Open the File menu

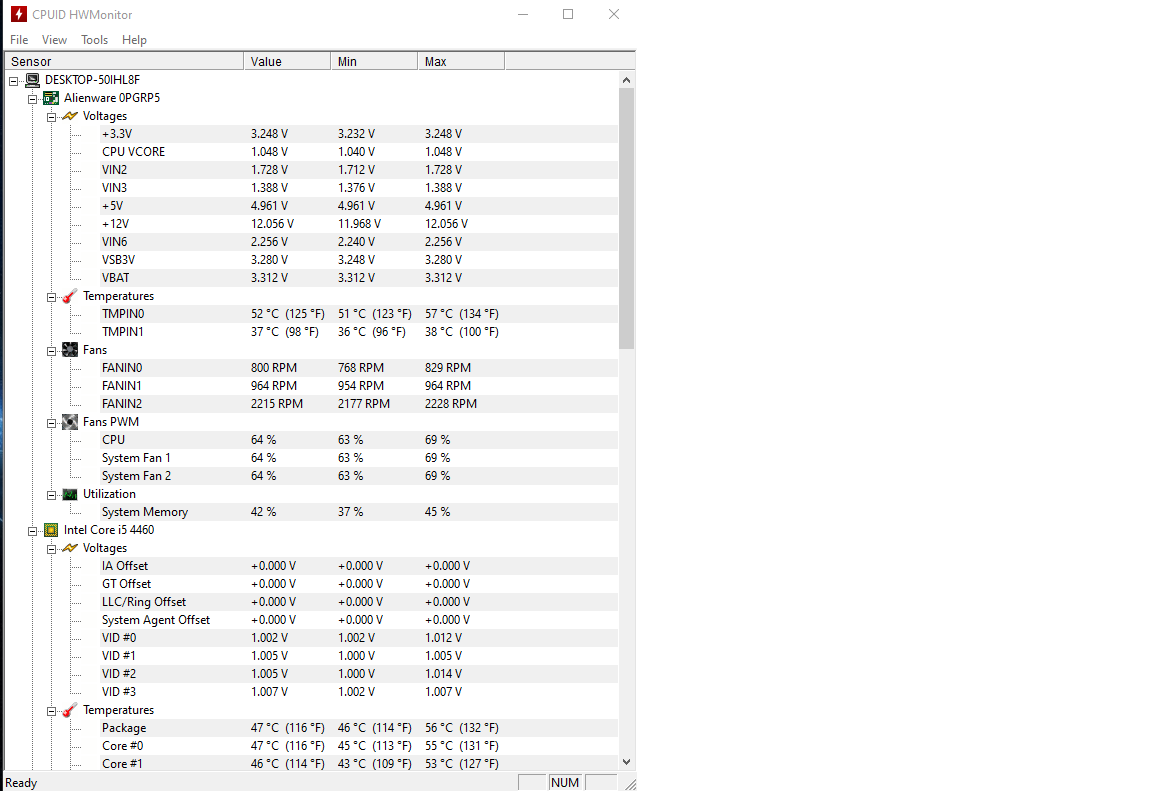click(19, 40)
